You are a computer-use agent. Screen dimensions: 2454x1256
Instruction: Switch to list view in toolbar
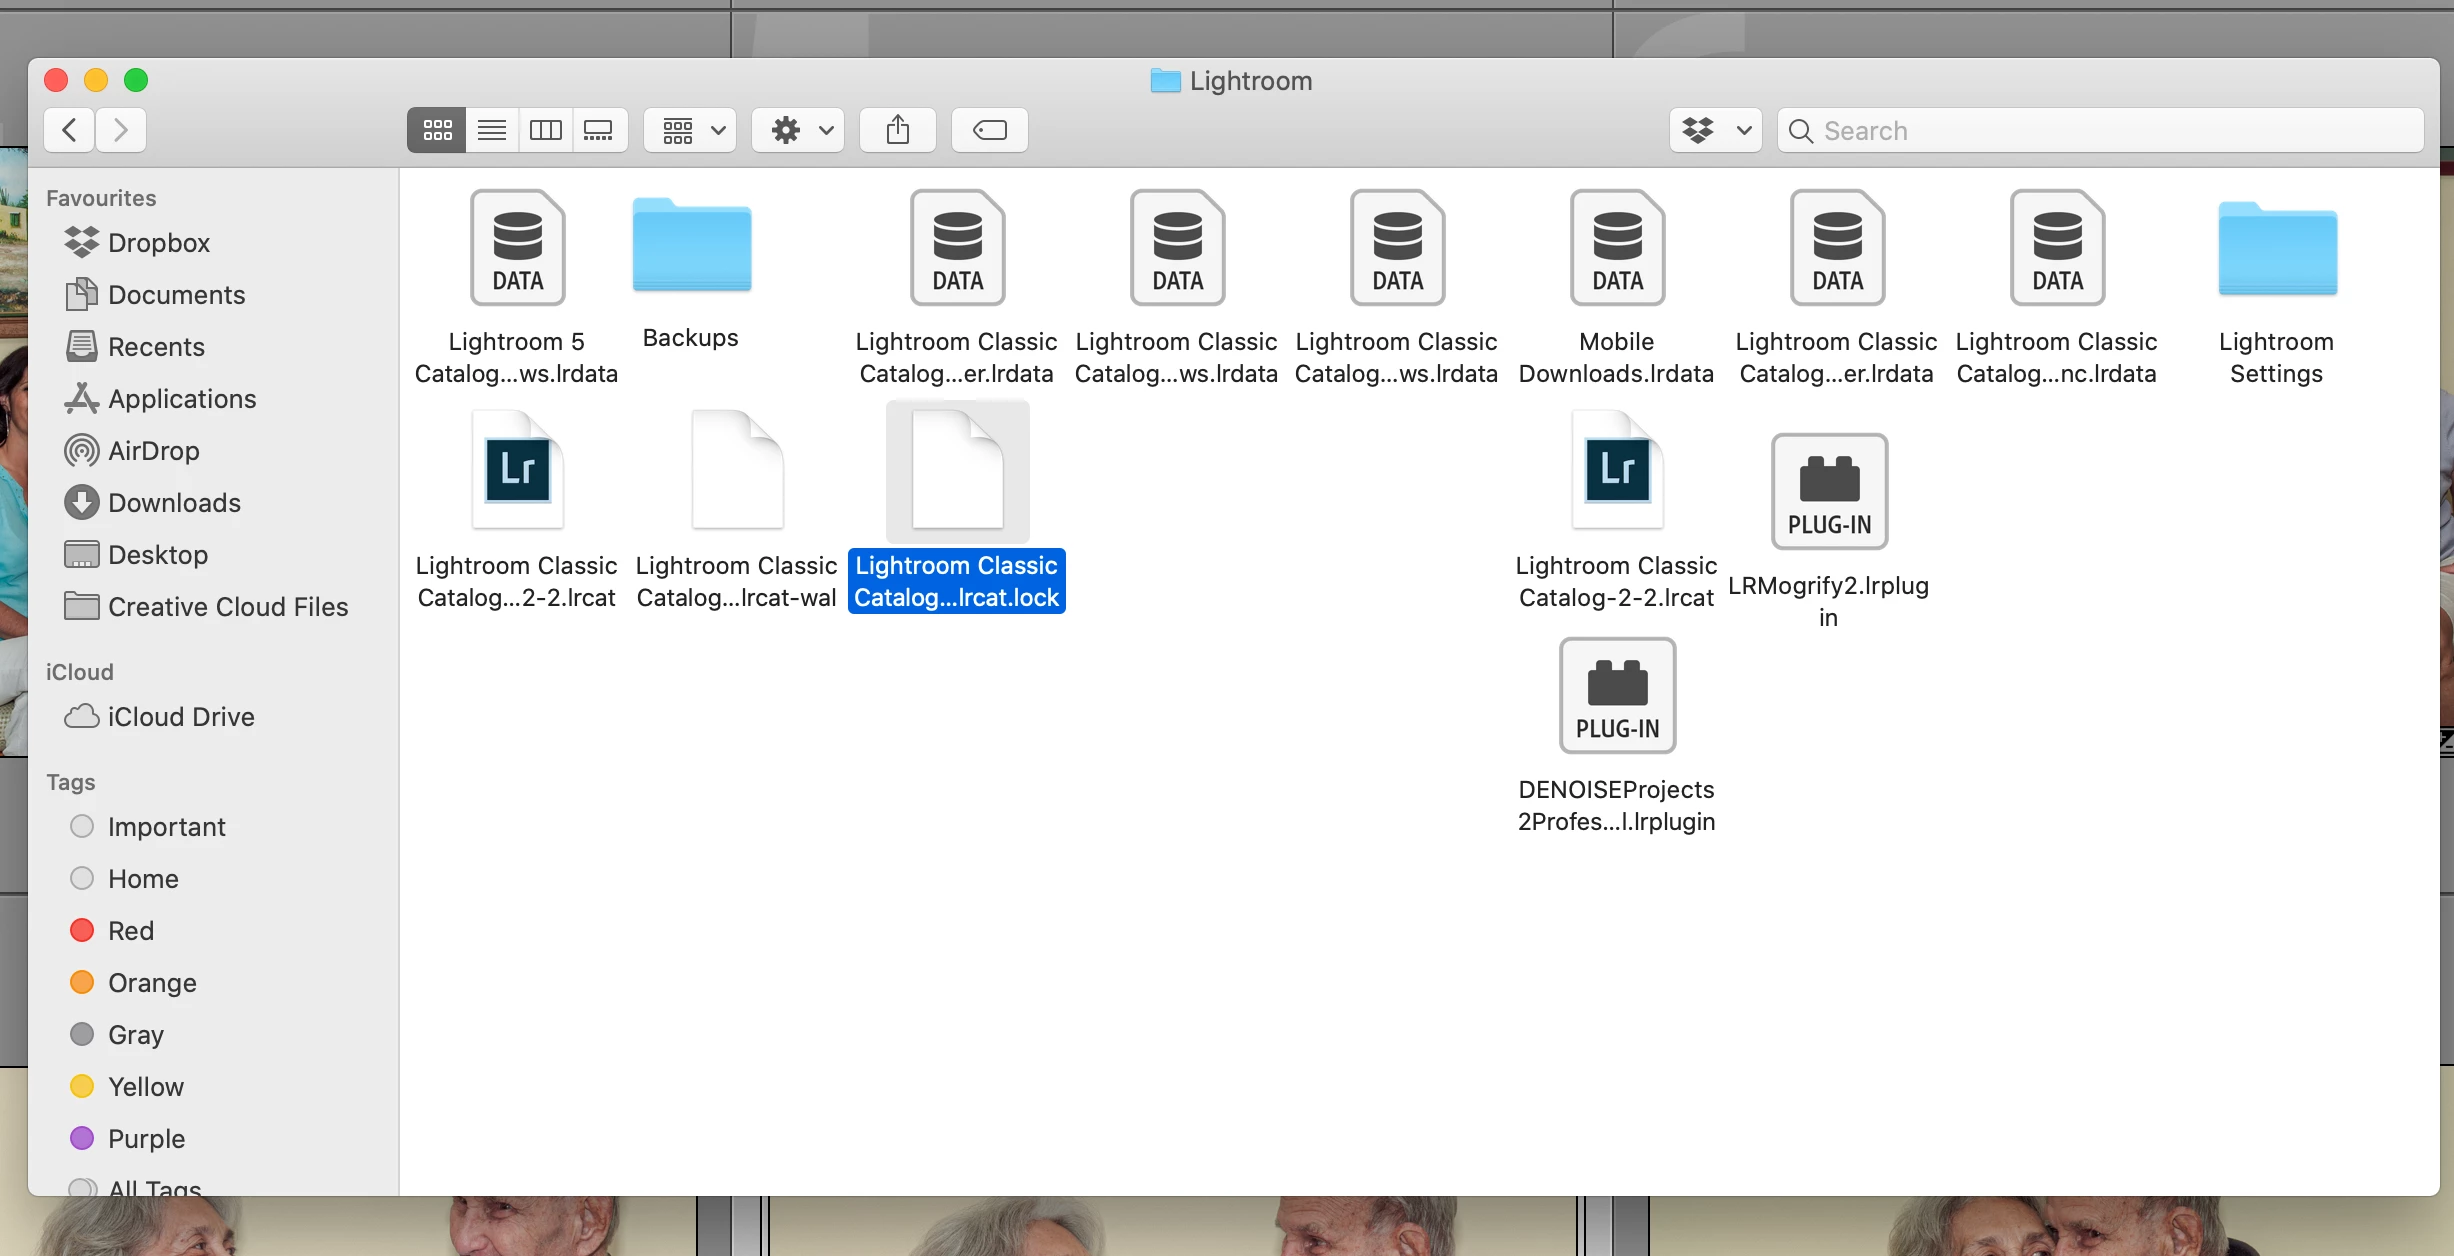(x=491, y=130)
